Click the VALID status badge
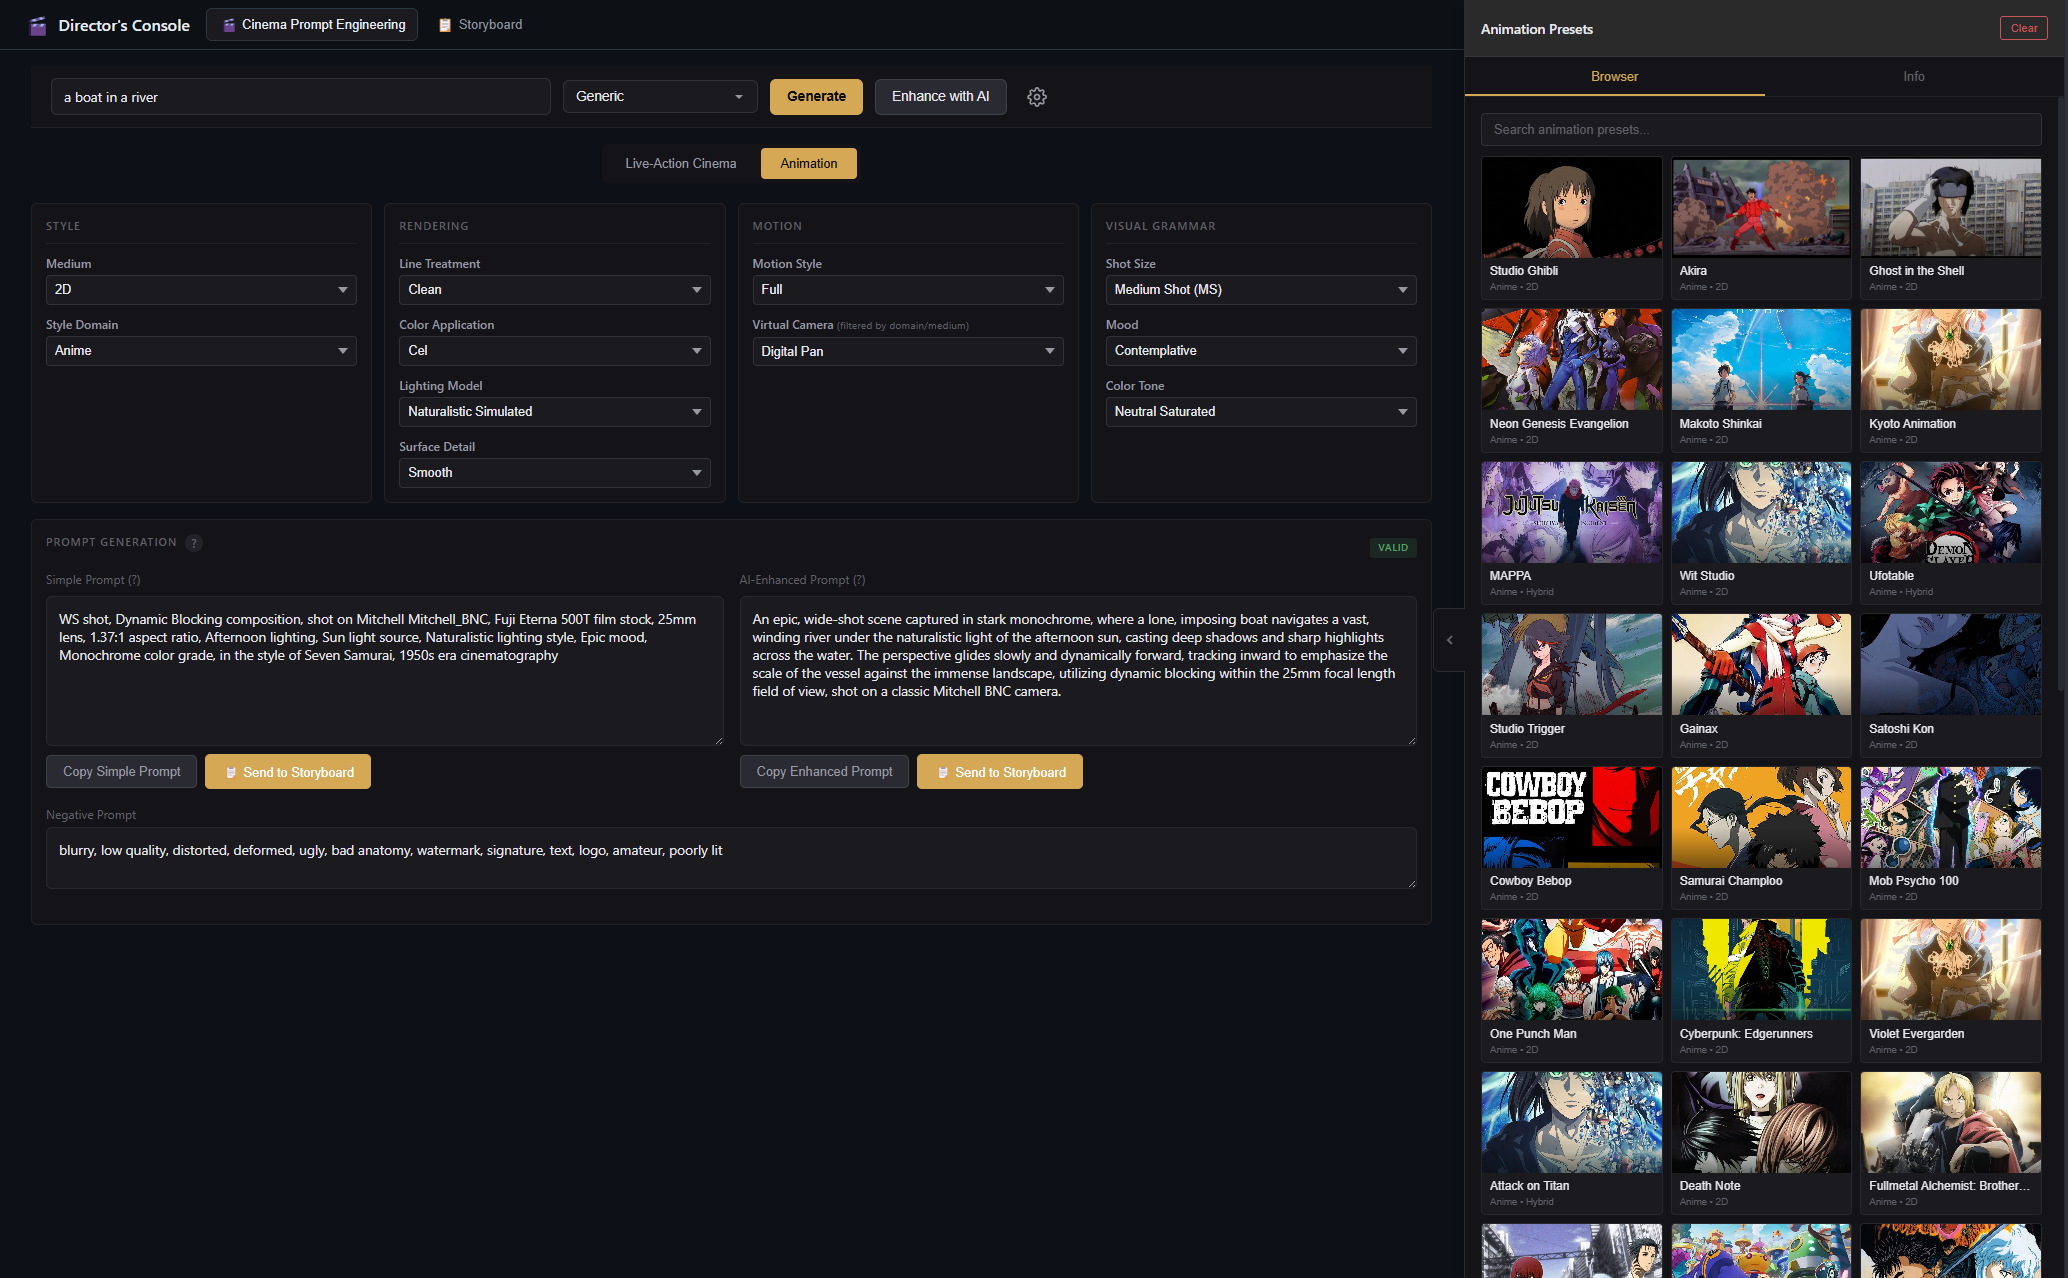 point(1392,548)
